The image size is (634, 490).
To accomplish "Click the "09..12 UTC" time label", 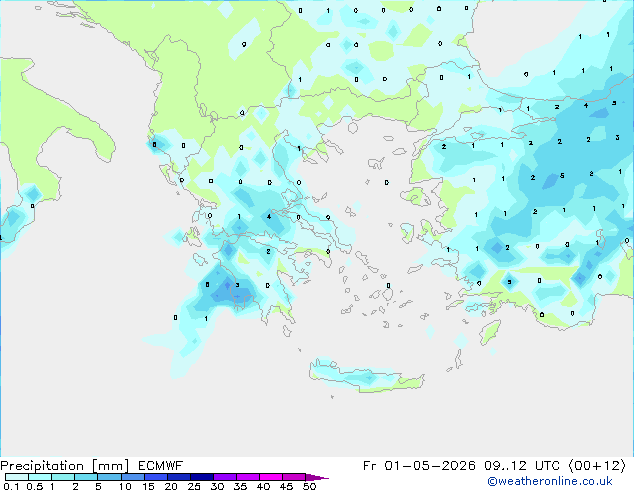I will pyautogui.click(x=522, y=466).
